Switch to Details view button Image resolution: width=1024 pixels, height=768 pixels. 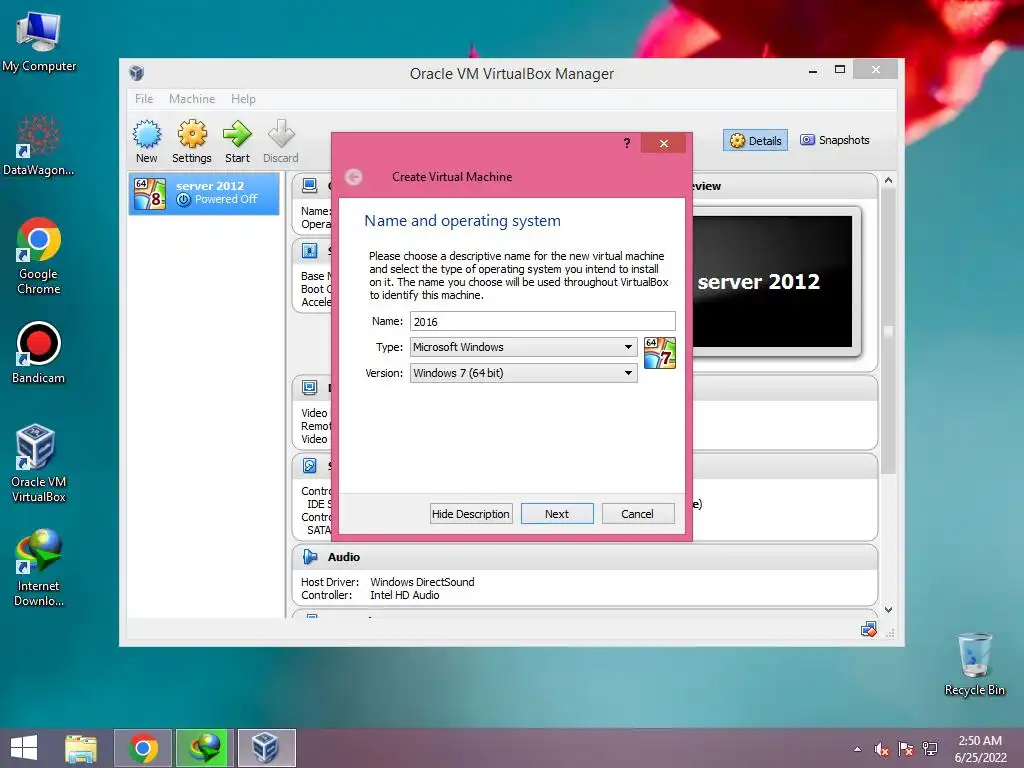756,140
